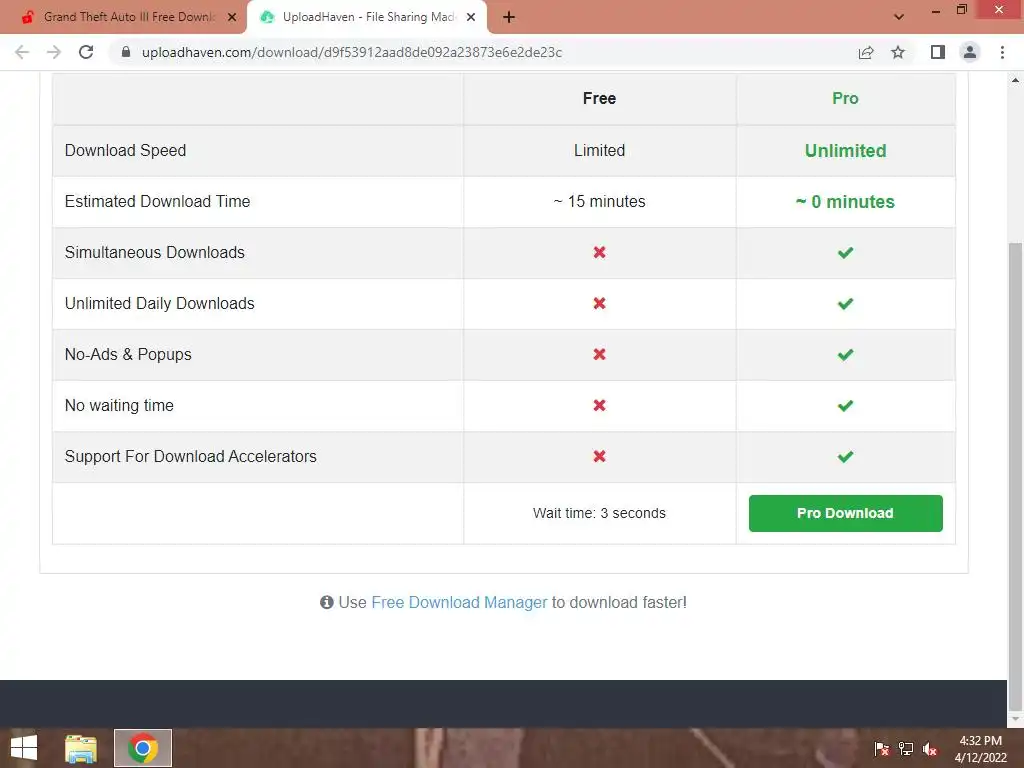Viewport: 1024px width, 768px height.
Task: Switch to Grand Theft Auto III tab
Action: (123, 17)
